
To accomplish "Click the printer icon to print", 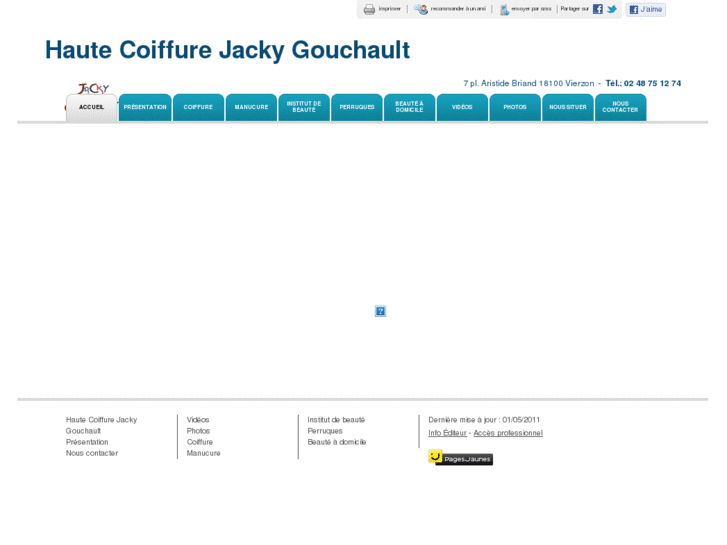I will click(x=369, y=9).
